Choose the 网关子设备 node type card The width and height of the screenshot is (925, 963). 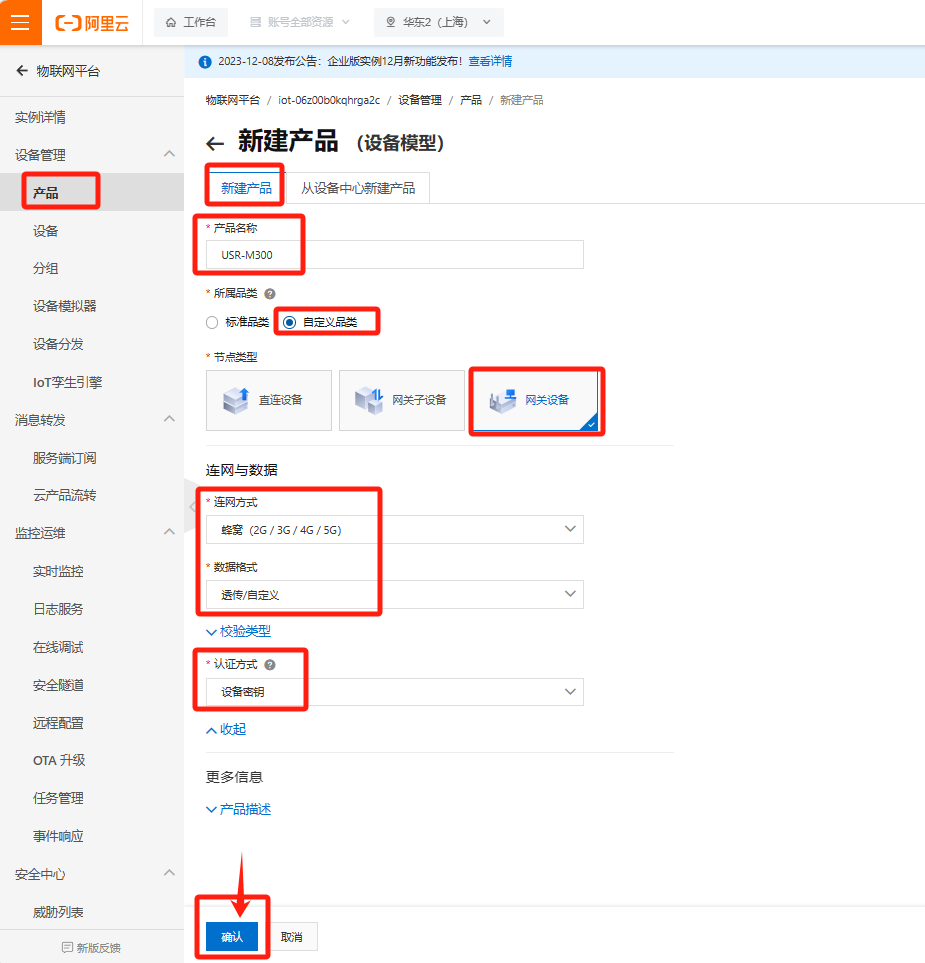(x=402, y=400)
